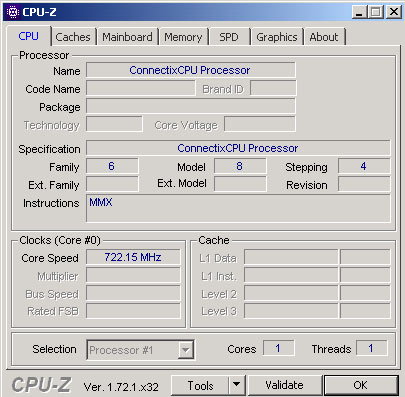Minimize the CPU-Z window
This screenshot has height=397, width=405.
pyautogui.click(x=359, y=12)
